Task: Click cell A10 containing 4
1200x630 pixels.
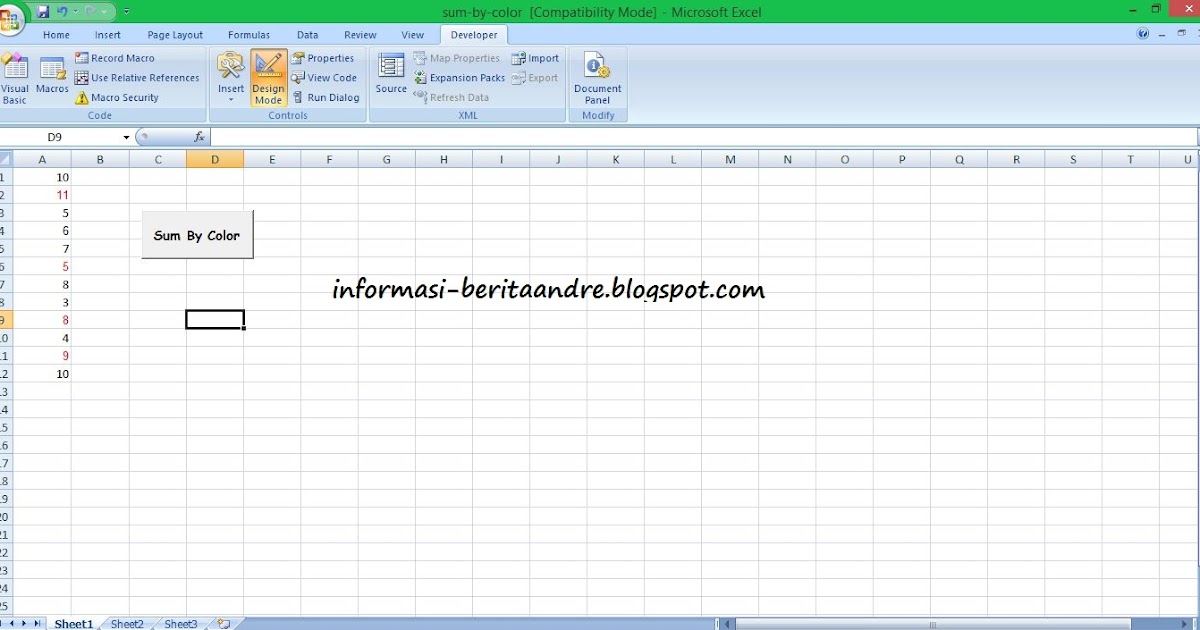Action: [42, 338]
